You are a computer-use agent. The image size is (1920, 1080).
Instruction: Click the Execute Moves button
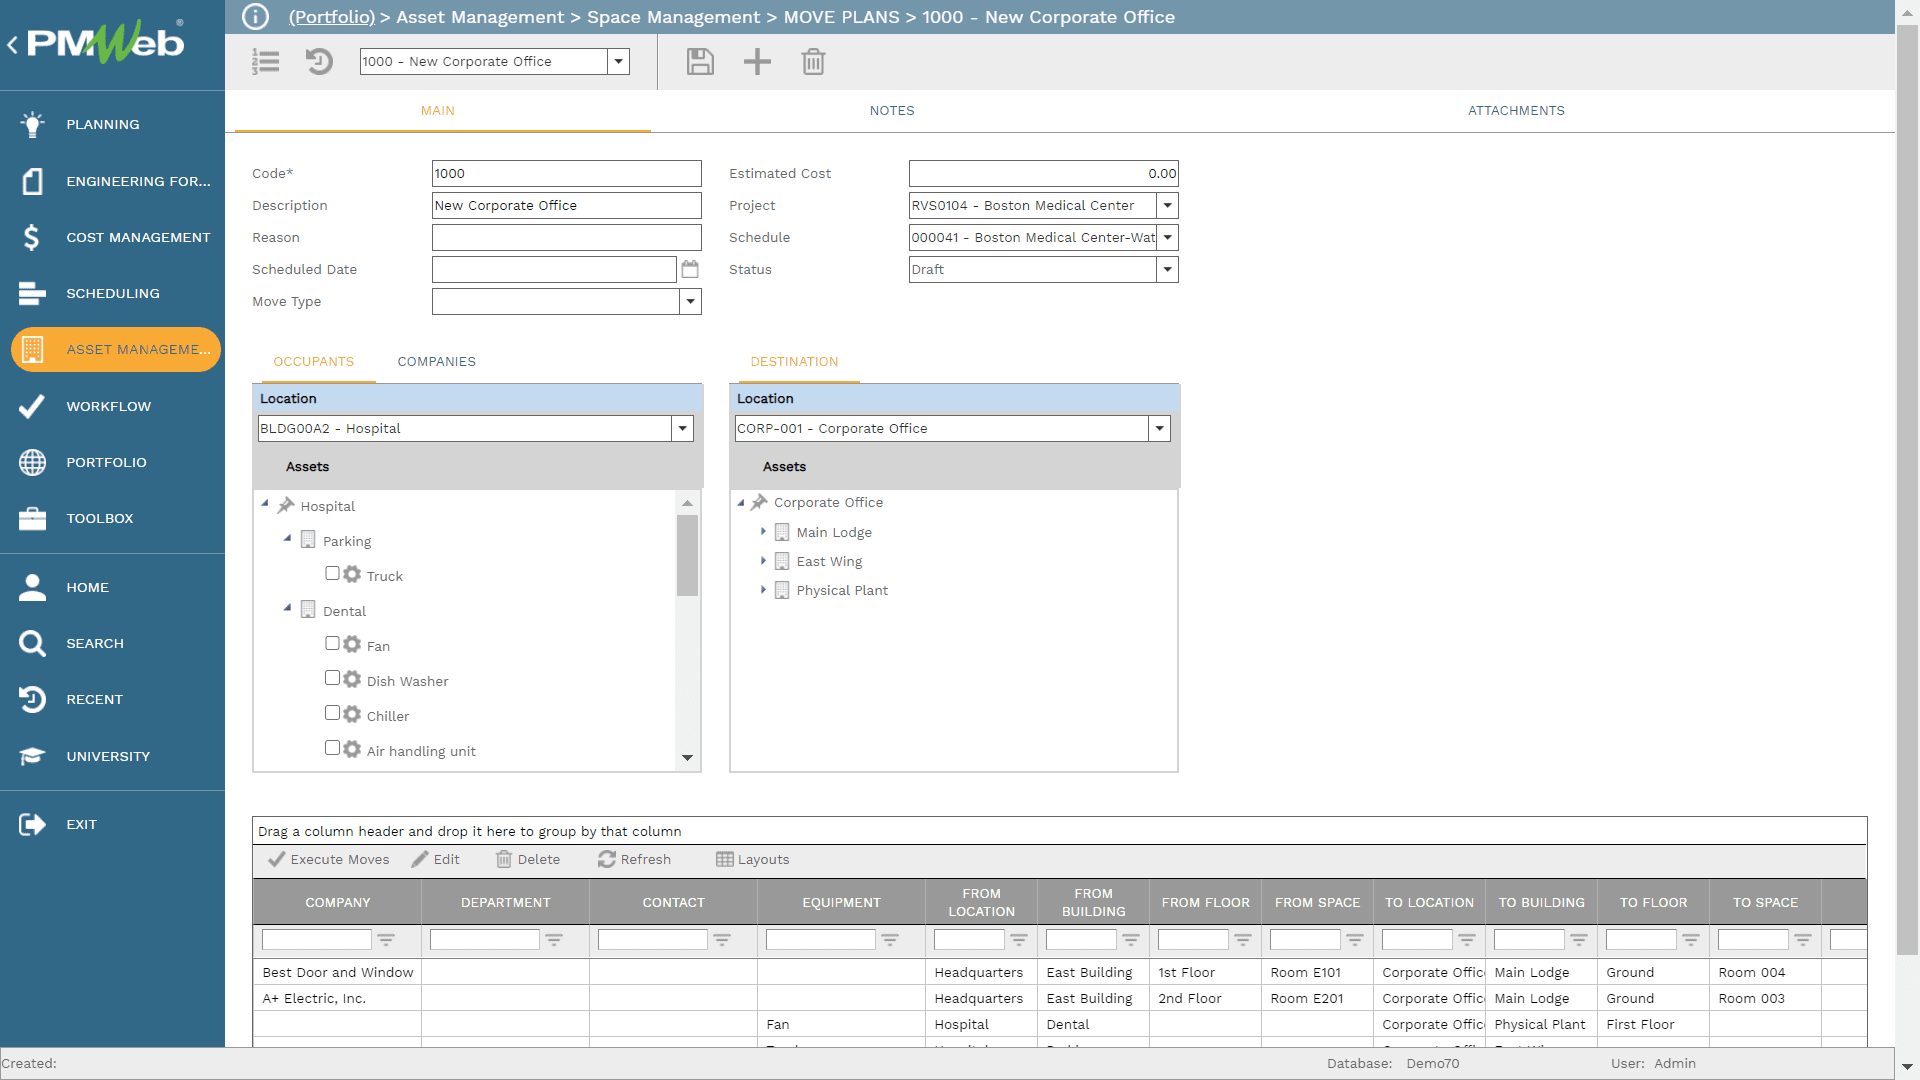click(x=329, y=859)
